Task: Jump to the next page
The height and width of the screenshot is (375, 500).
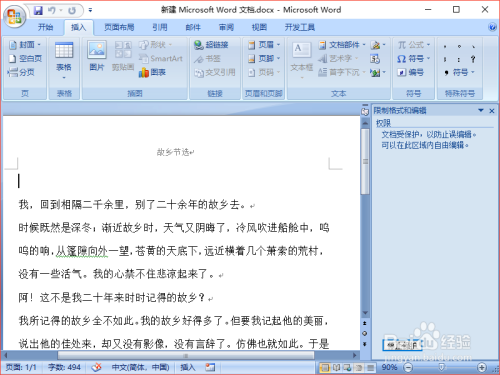Action: [365, 344]
